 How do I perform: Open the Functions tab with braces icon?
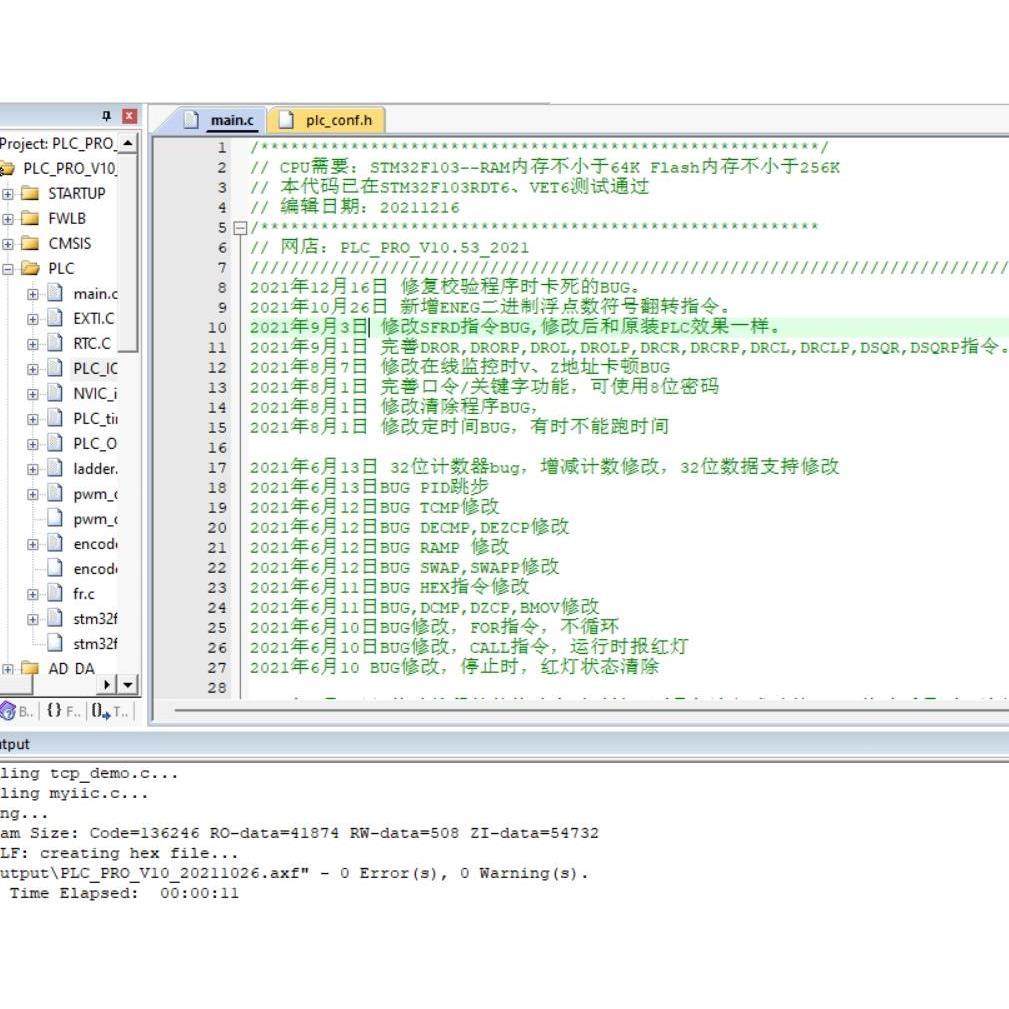55,710
